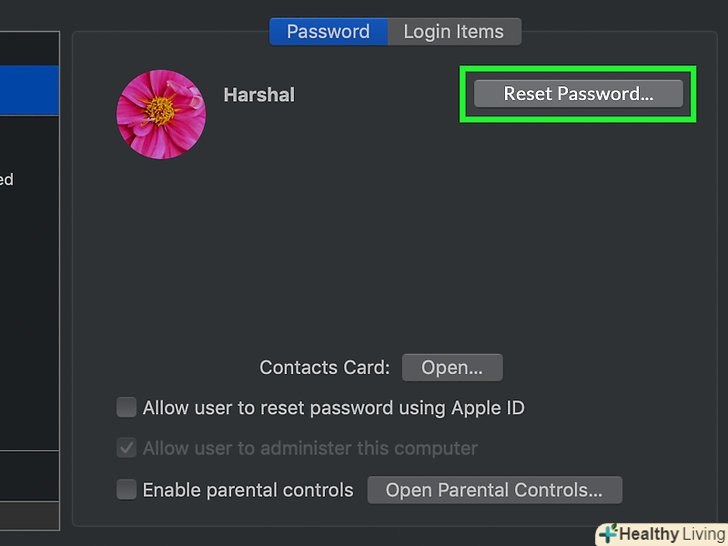Click the Contacts Card label

[x=324, y=368]
